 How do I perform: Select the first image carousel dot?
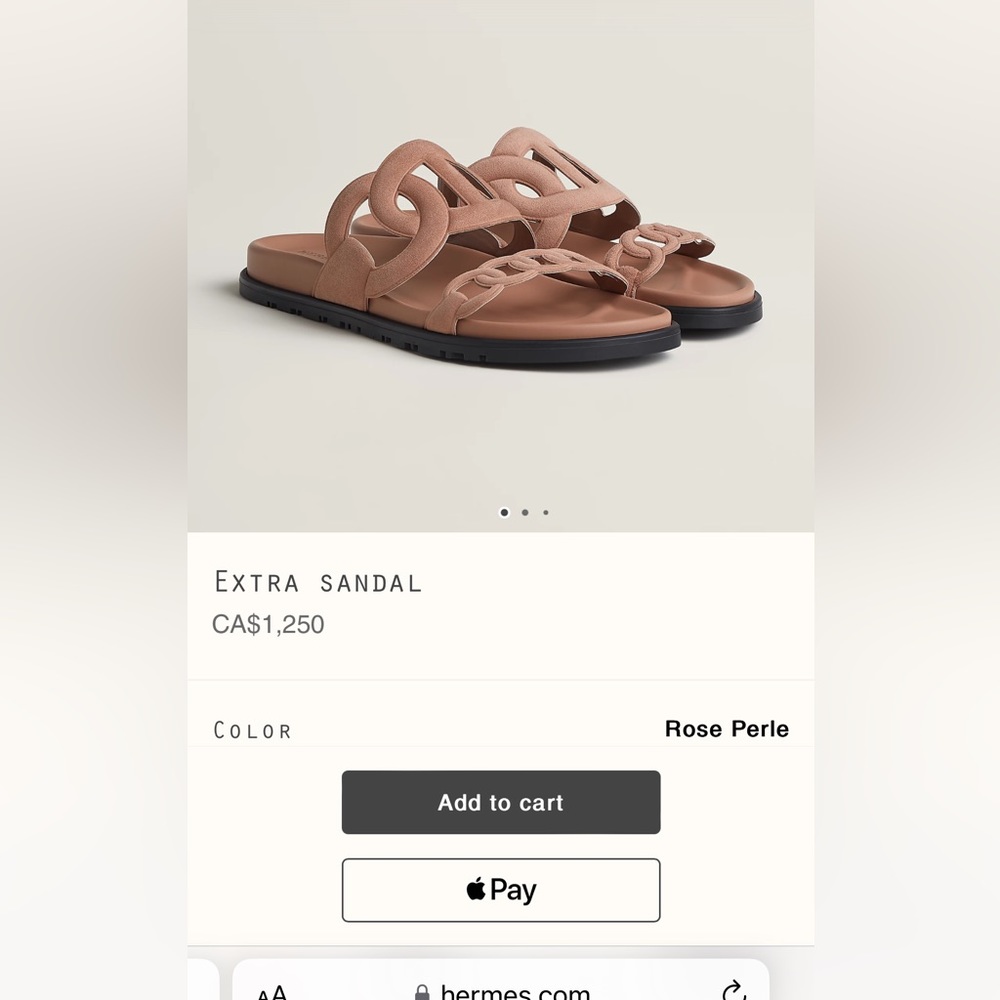pyautogui.click(x=504, y=512)
